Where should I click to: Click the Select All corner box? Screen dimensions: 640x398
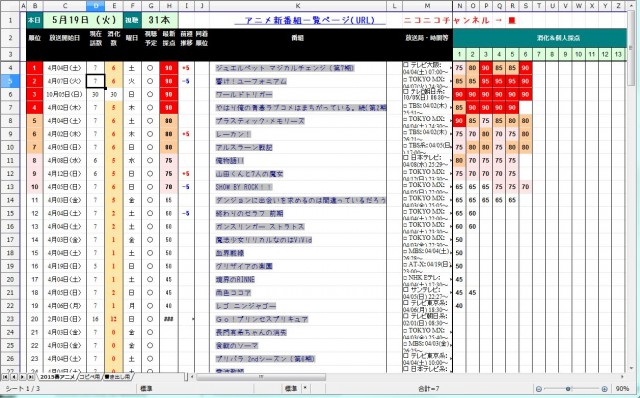click(x=10, y=5)
